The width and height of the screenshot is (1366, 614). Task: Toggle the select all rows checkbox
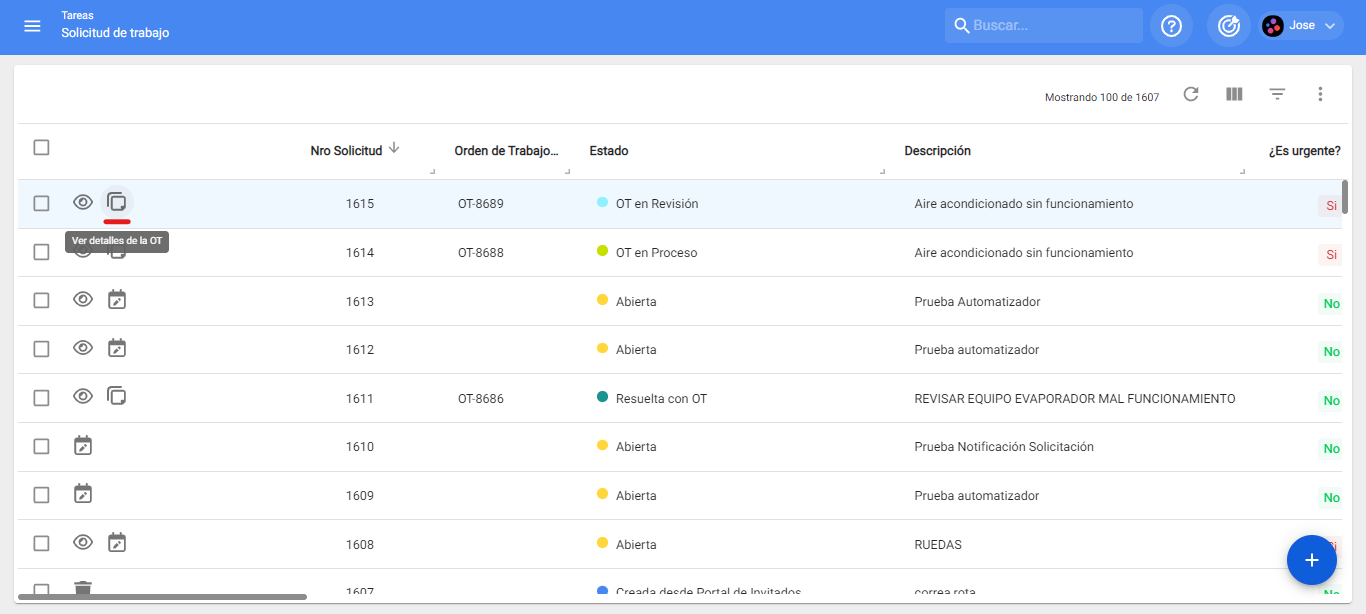coord(41,148)
